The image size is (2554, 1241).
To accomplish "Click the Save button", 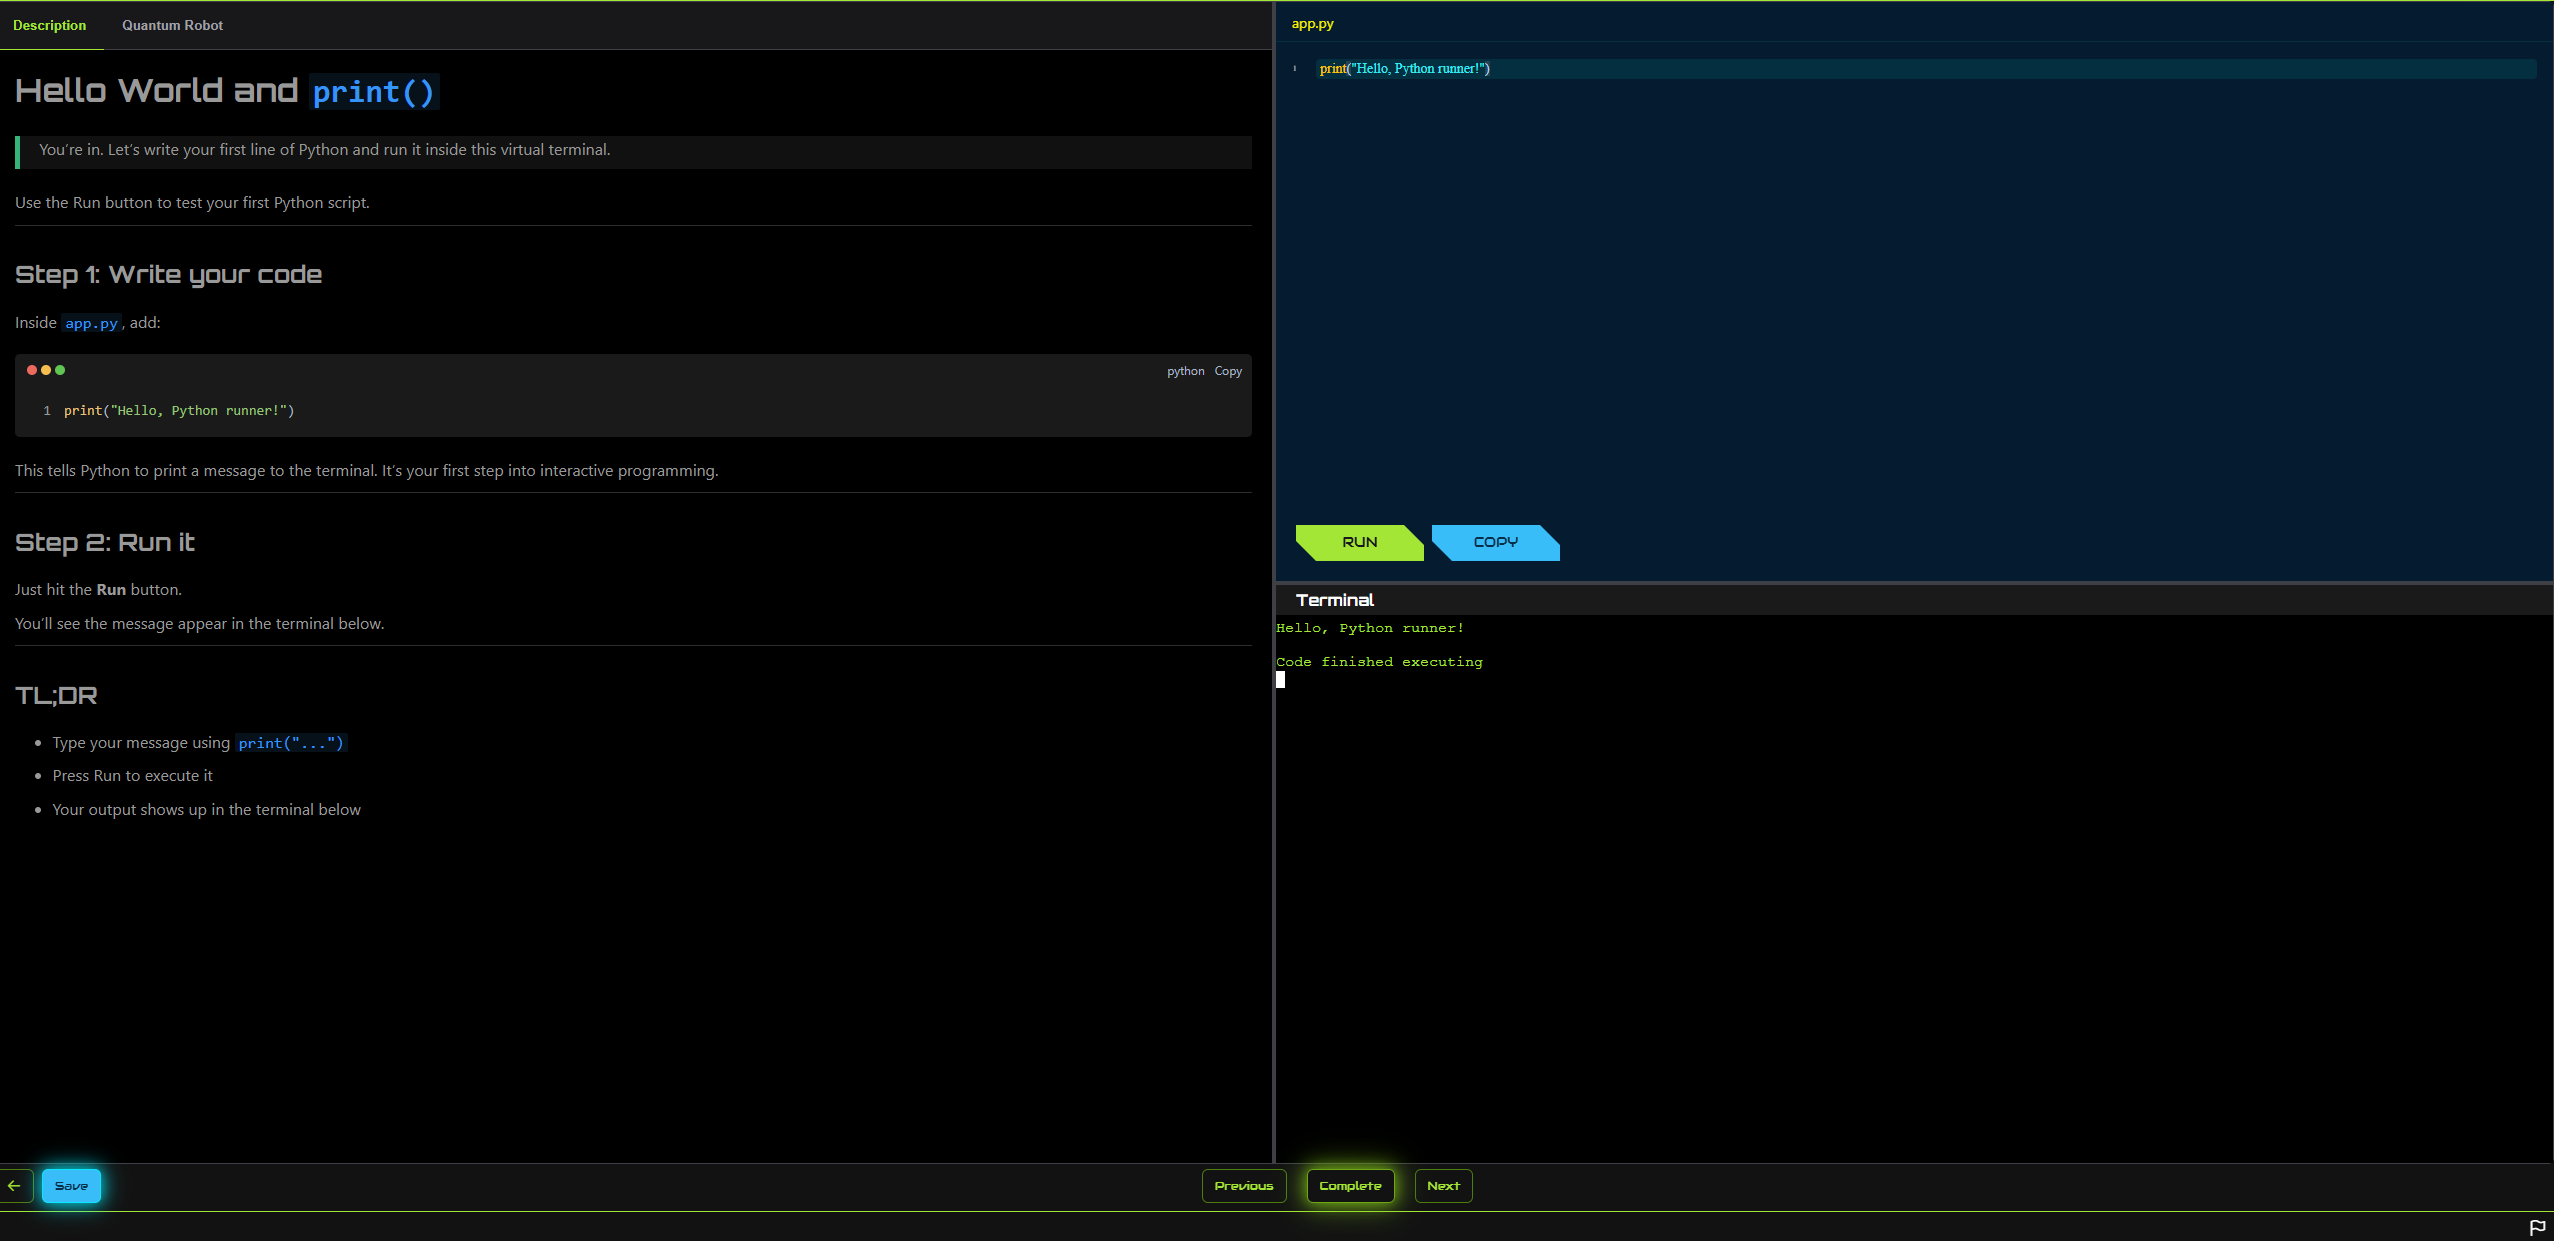I will pos(71,1186).
